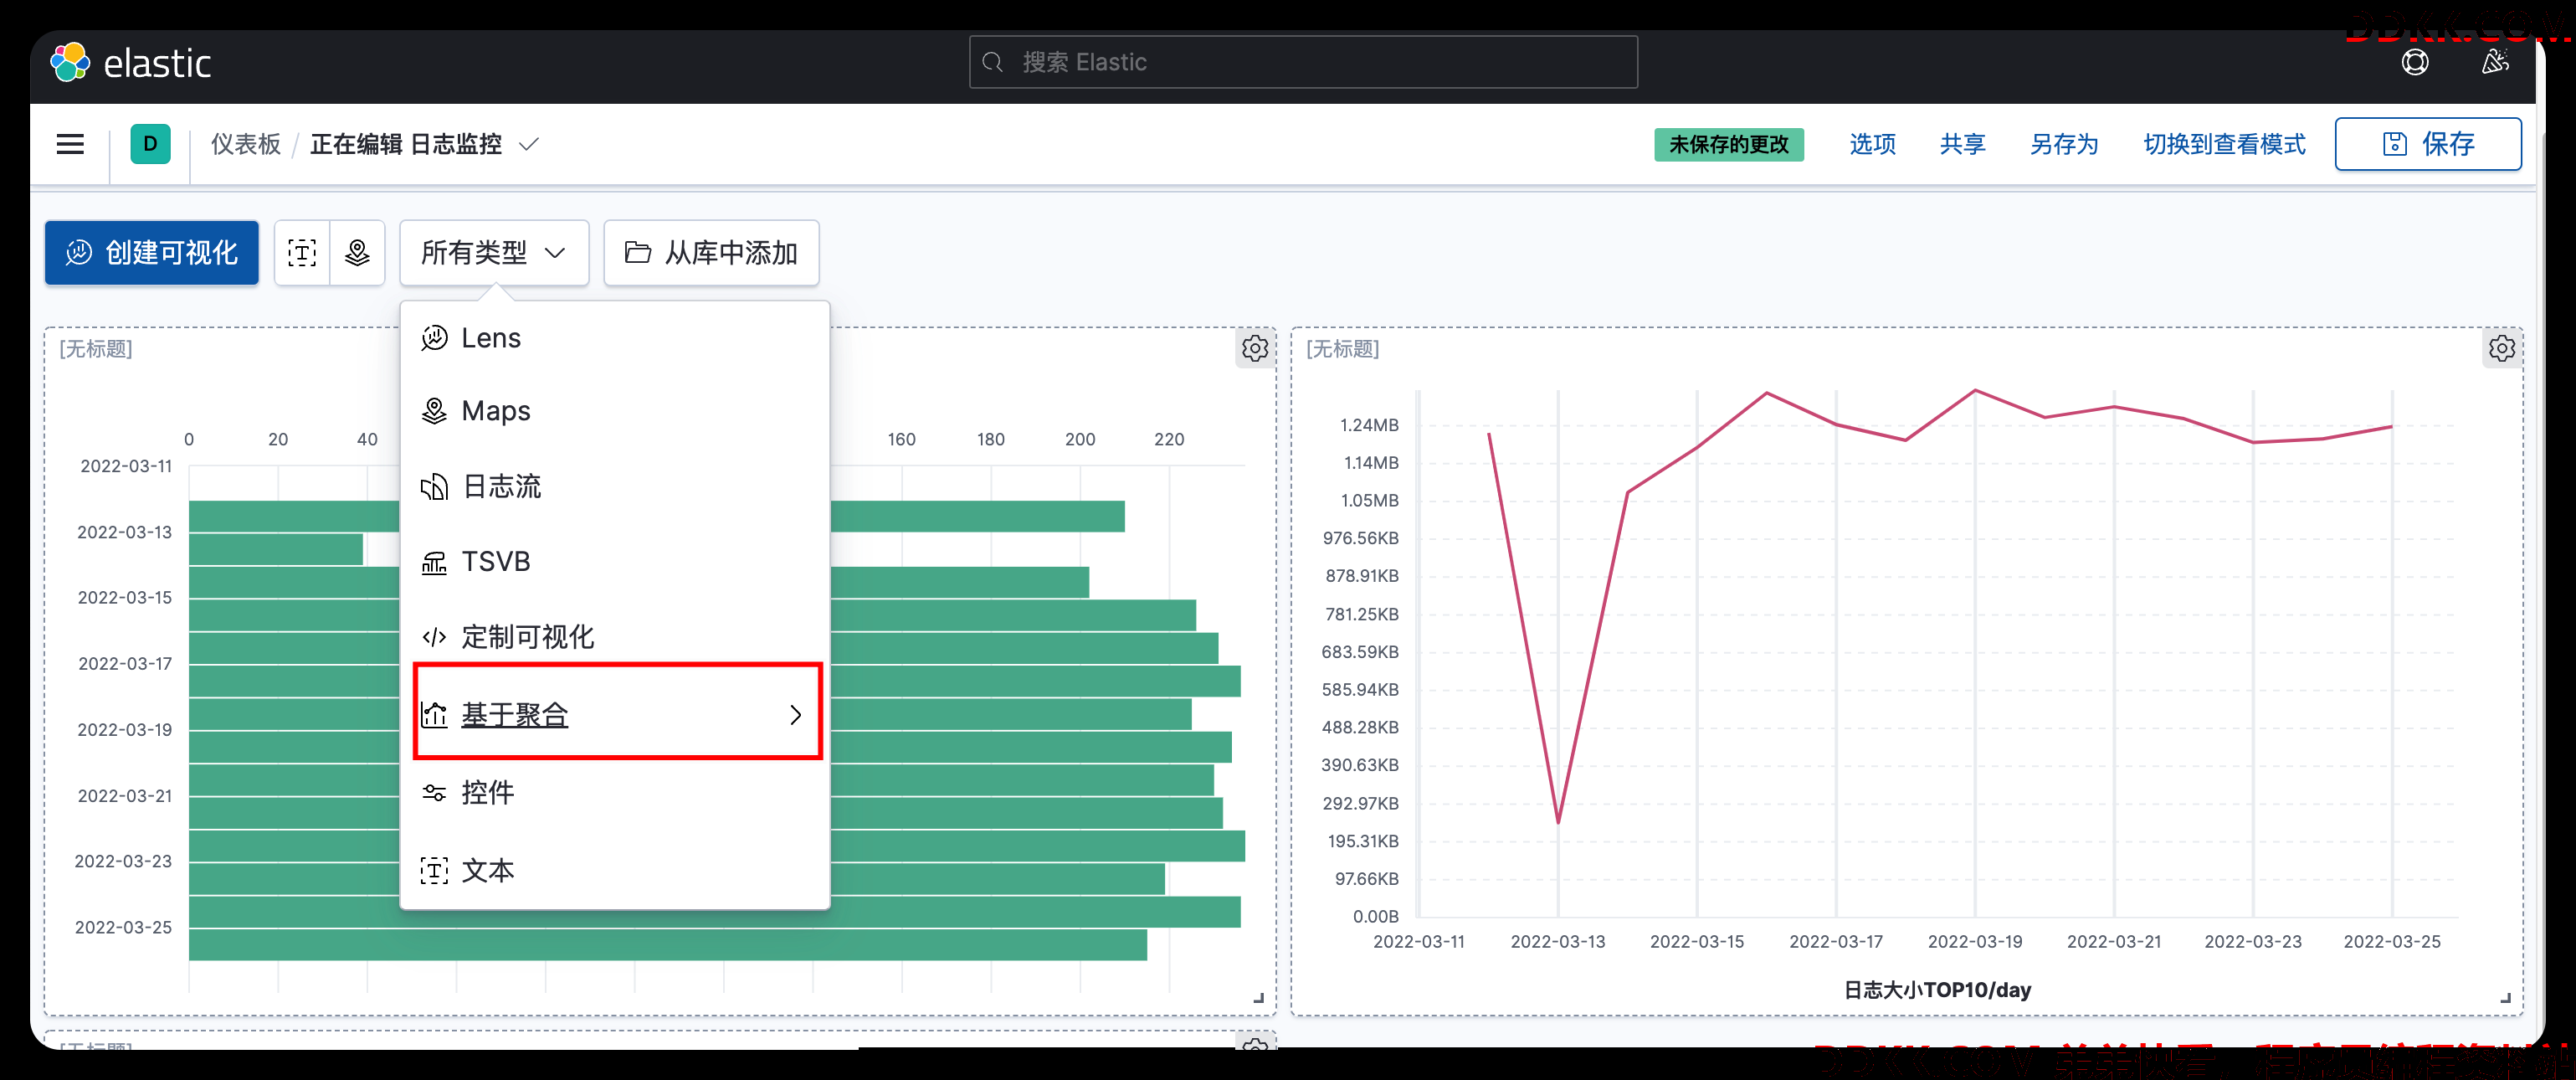Add text panel via toolbar icon

(x=302, y=253)
